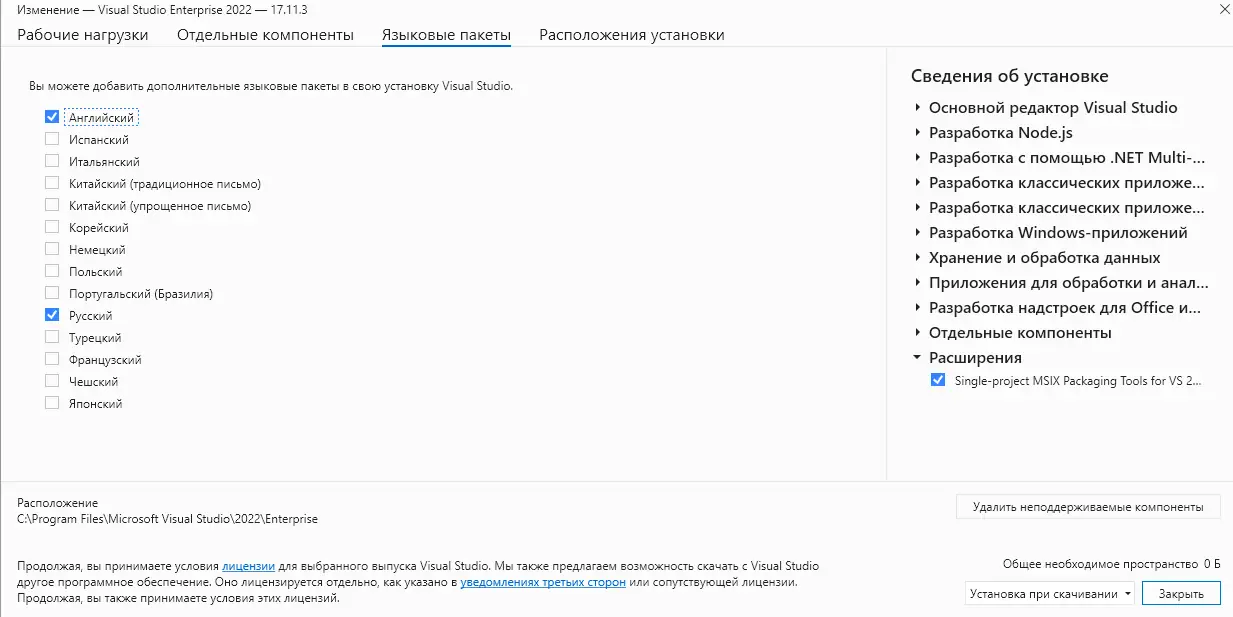The height and width of the screenshot is (617, 1233).
Task: Go to the Расположения установки tab
Action: [x=631, y=35]
